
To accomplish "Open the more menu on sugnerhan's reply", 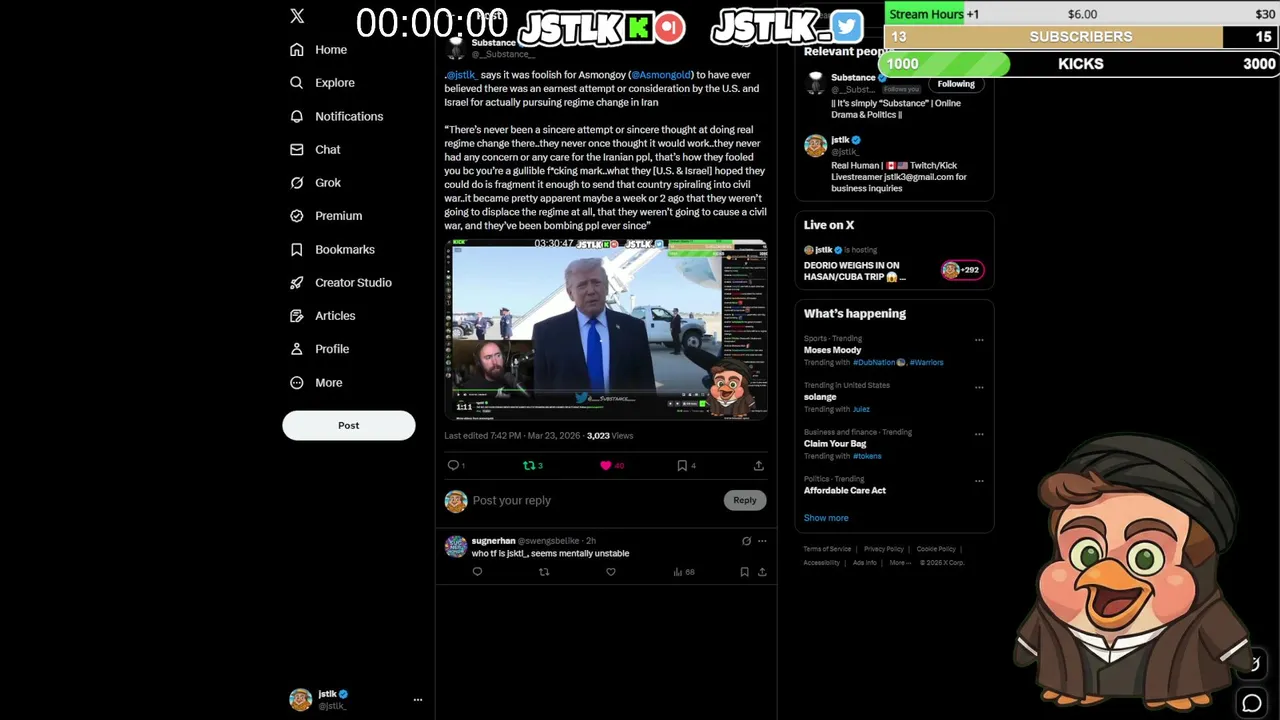I will [762, 541].
